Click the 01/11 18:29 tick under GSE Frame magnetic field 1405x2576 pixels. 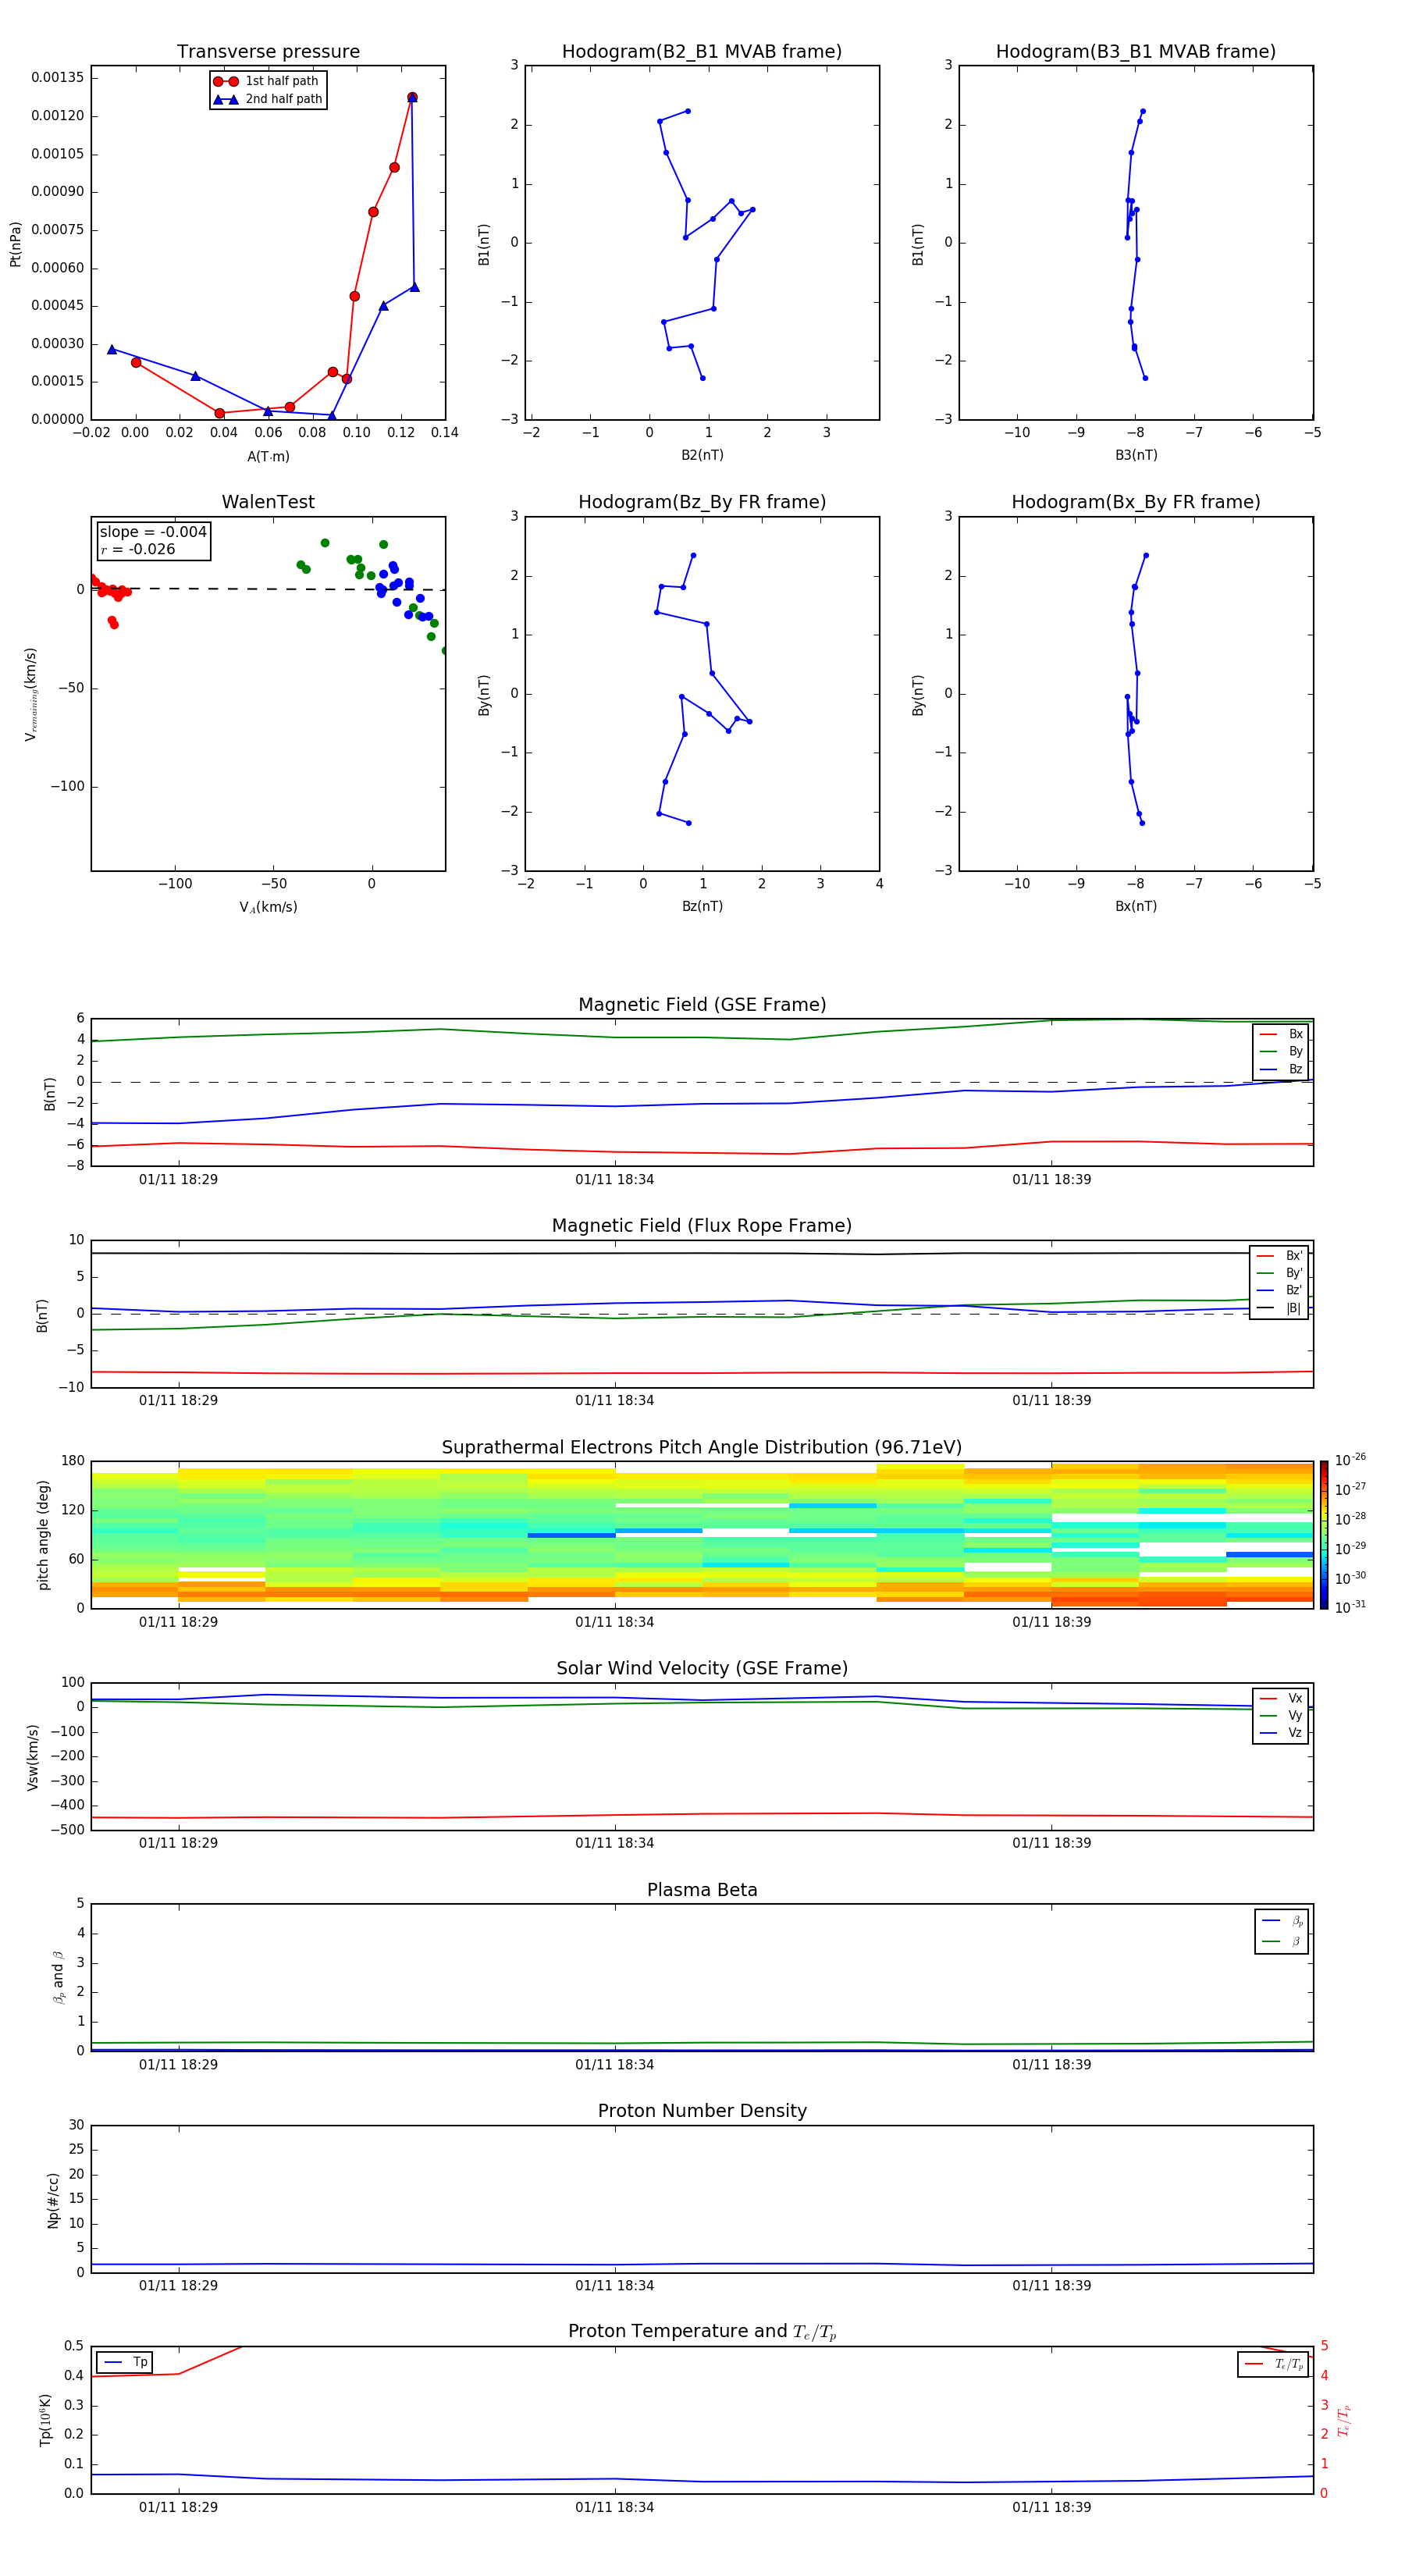click(x=178, y=1179)
